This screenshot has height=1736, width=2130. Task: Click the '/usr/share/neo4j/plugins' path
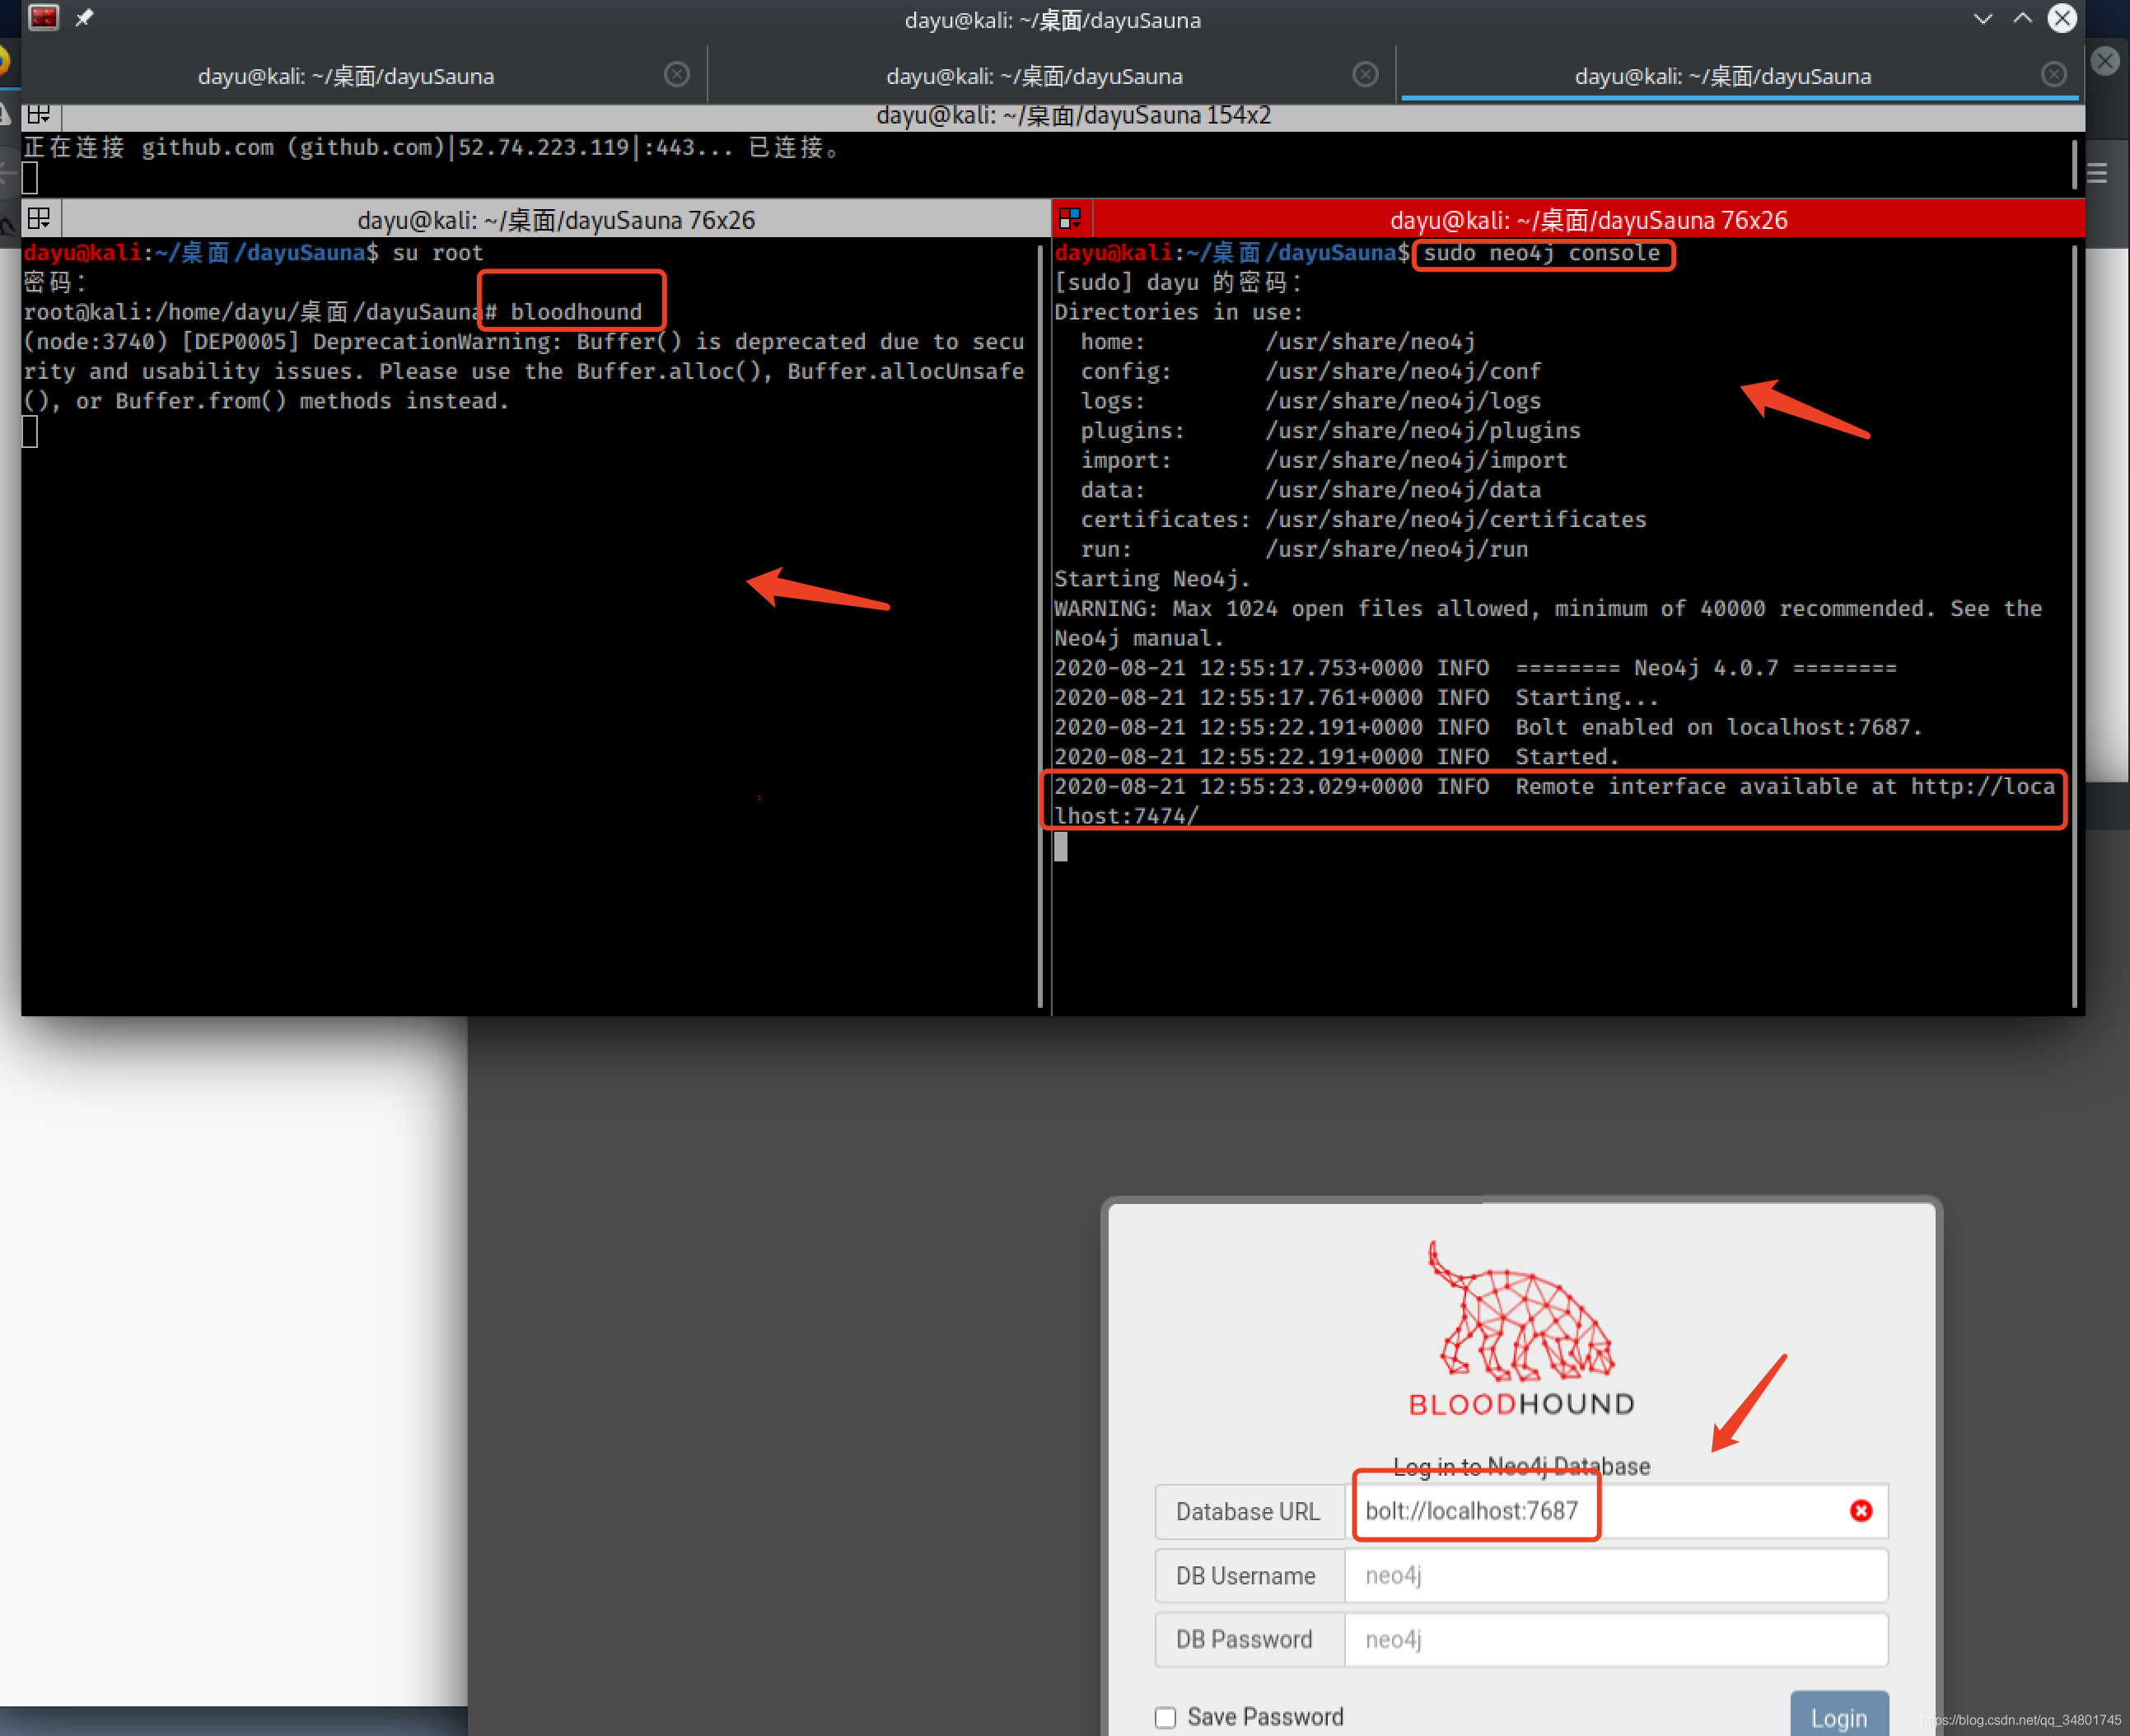coord(1423,430)
